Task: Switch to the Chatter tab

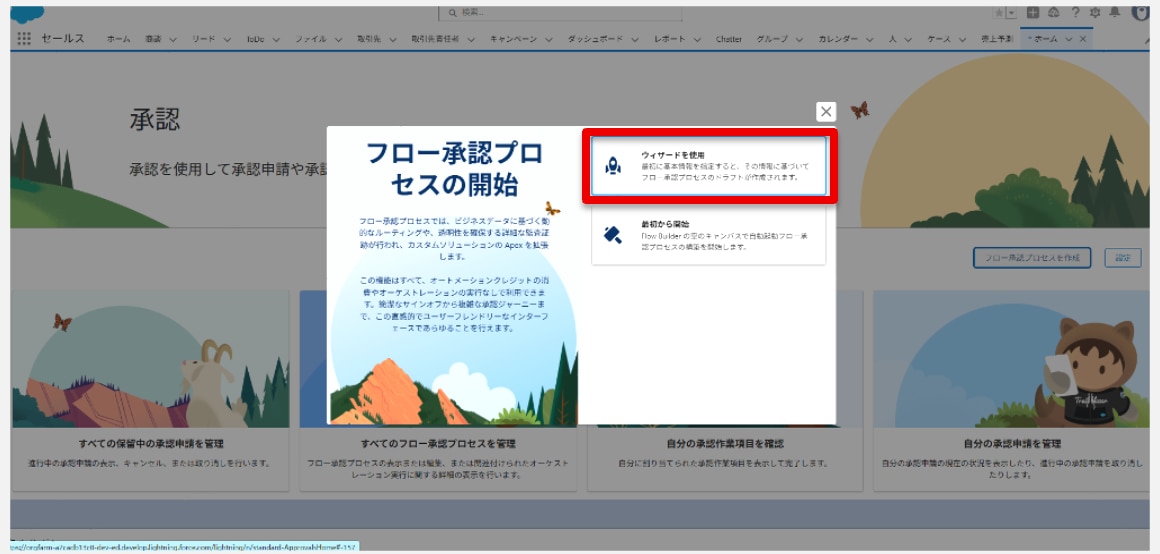Action: coord(729,39)
